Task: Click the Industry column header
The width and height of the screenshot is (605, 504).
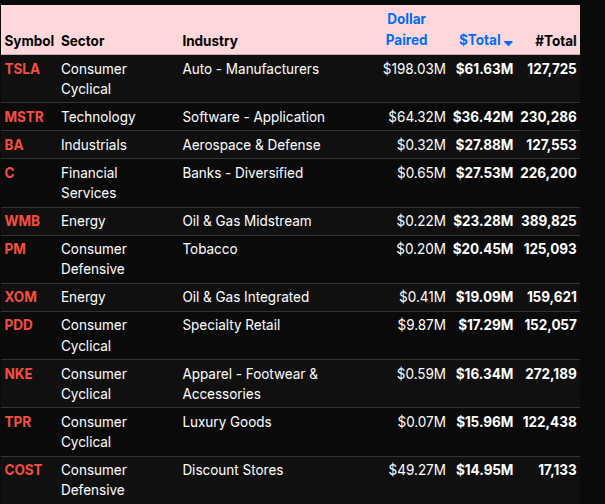Action: pos(210,41)
